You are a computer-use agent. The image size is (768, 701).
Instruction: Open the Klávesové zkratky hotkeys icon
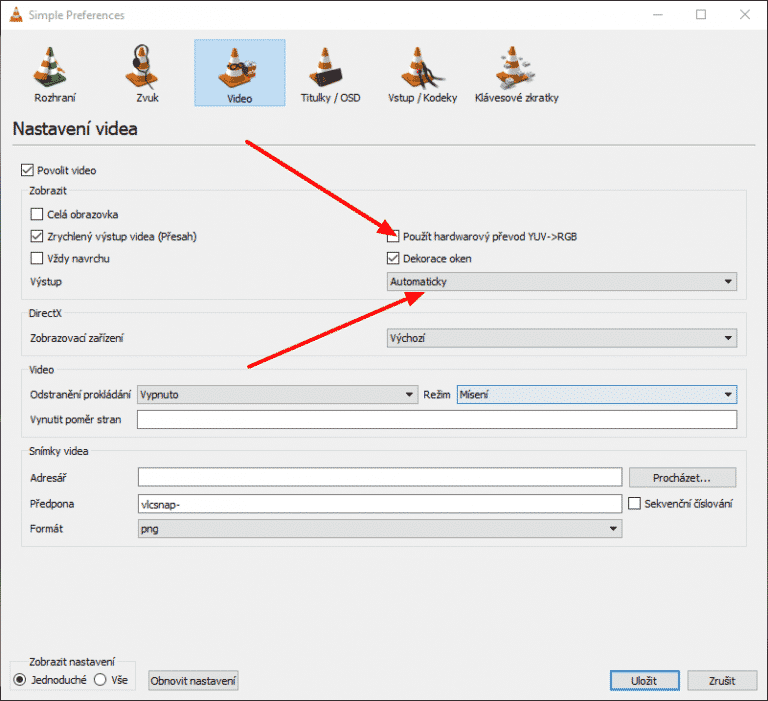pos(513,72)
